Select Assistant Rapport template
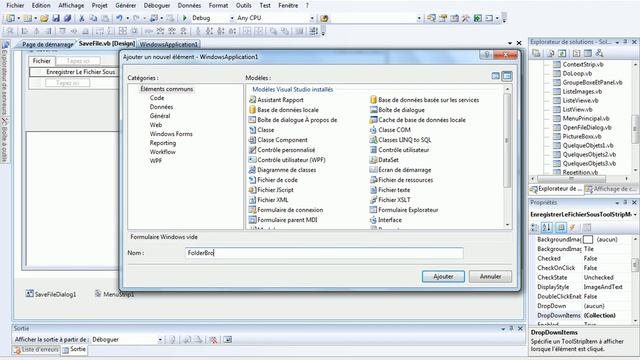 pyautogui.click(x=276, y=100)
